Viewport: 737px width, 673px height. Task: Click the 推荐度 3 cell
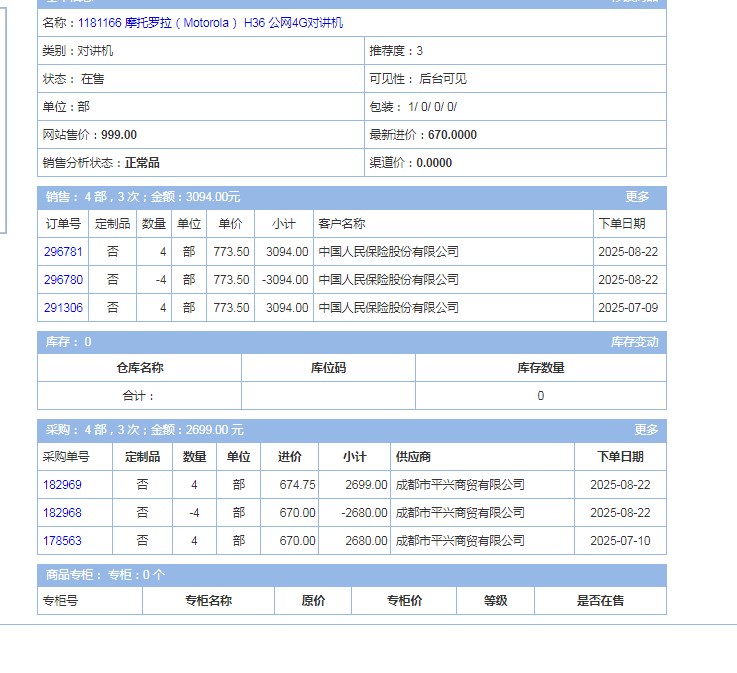[515, 51]
